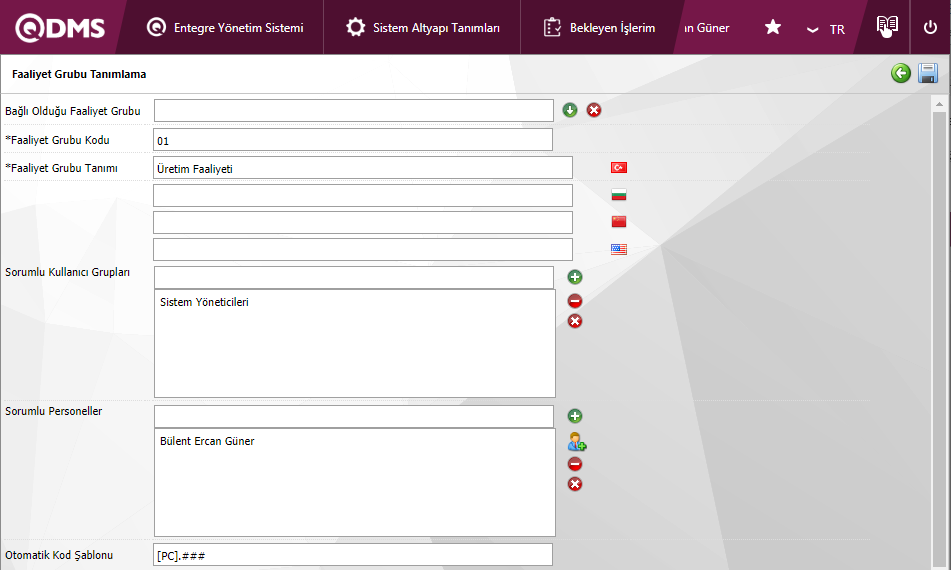Open Bekleyen İşlerim menu
Image resolution: width=951 pixels, height=570 pixels.
tap(599, 28)
